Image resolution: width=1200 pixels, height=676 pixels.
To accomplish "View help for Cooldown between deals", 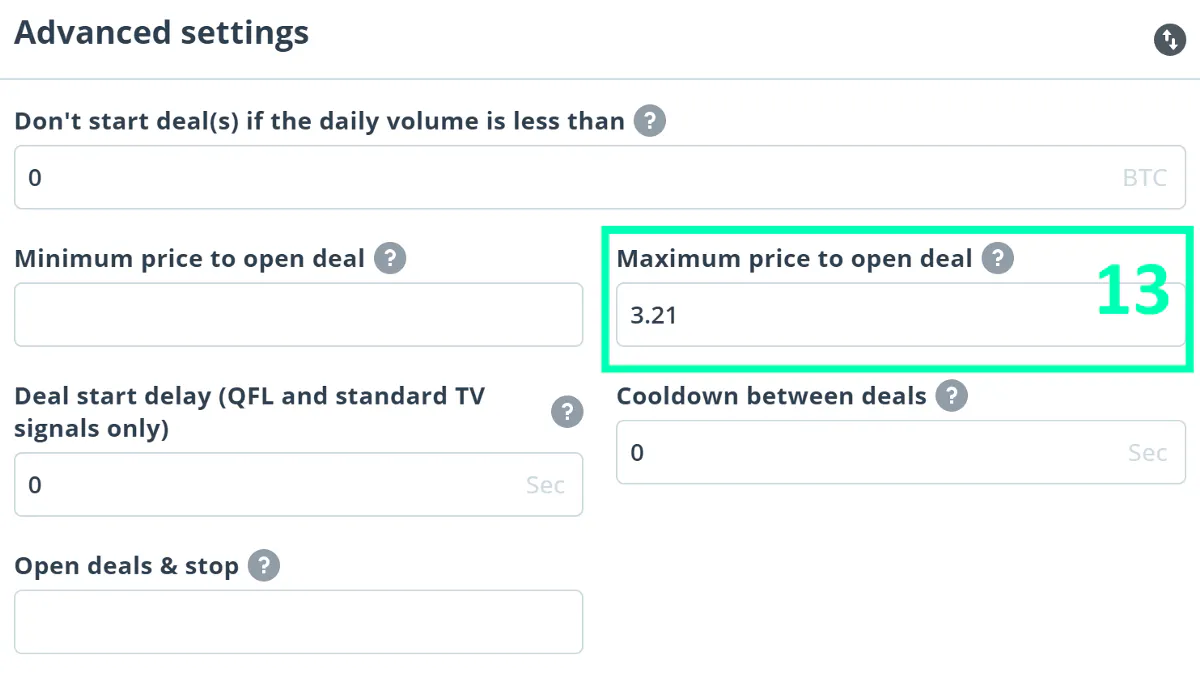I will pyautogui.click(x=952, y=396).
